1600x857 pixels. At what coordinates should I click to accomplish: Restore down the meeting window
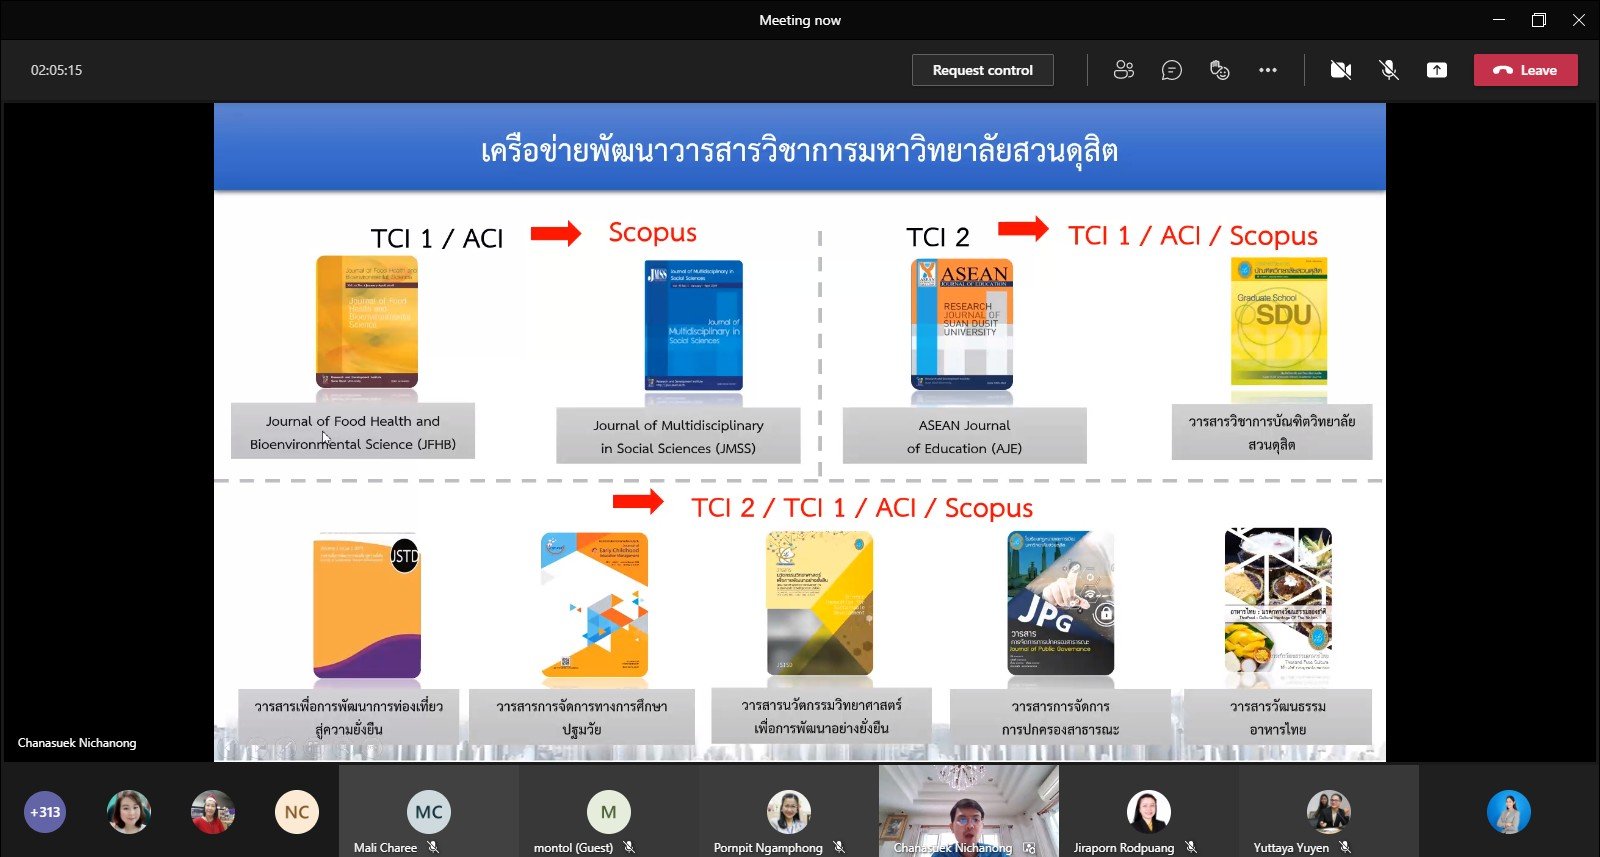[1538, 20]
